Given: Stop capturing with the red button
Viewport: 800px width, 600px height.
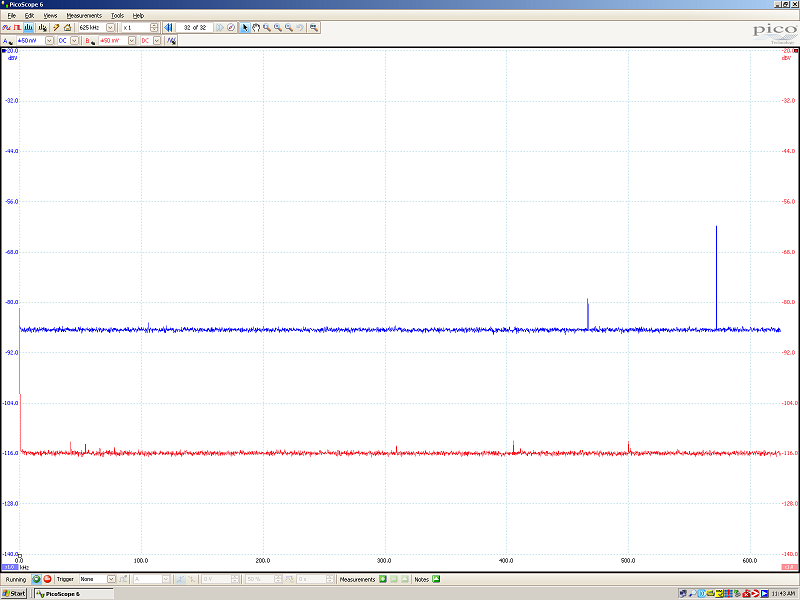Looking at the screenshot, I should pos(47,579).
